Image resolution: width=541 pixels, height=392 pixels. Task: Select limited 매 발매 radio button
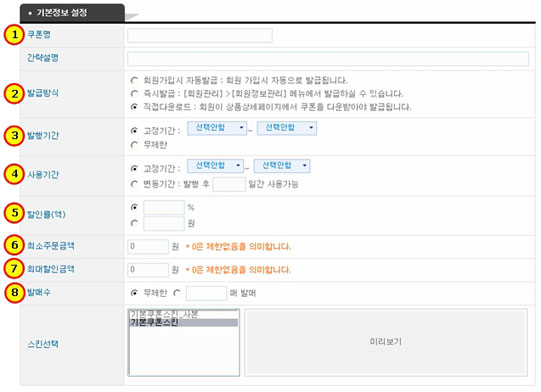[x=177, y=293]
